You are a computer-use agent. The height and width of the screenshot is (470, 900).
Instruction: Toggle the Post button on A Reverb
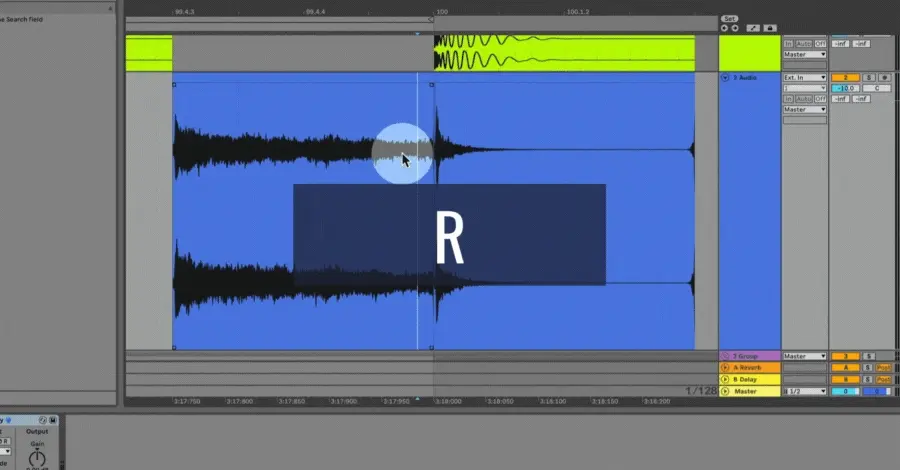(883, 368)
